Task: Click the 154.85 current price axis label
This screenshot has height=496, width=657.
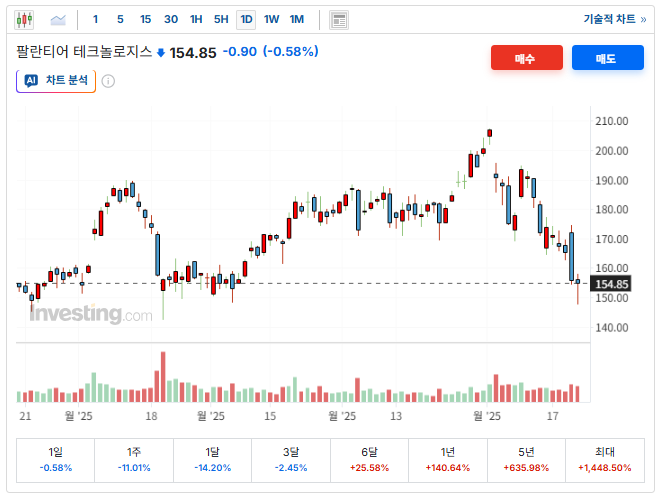Action: (611, 284)
